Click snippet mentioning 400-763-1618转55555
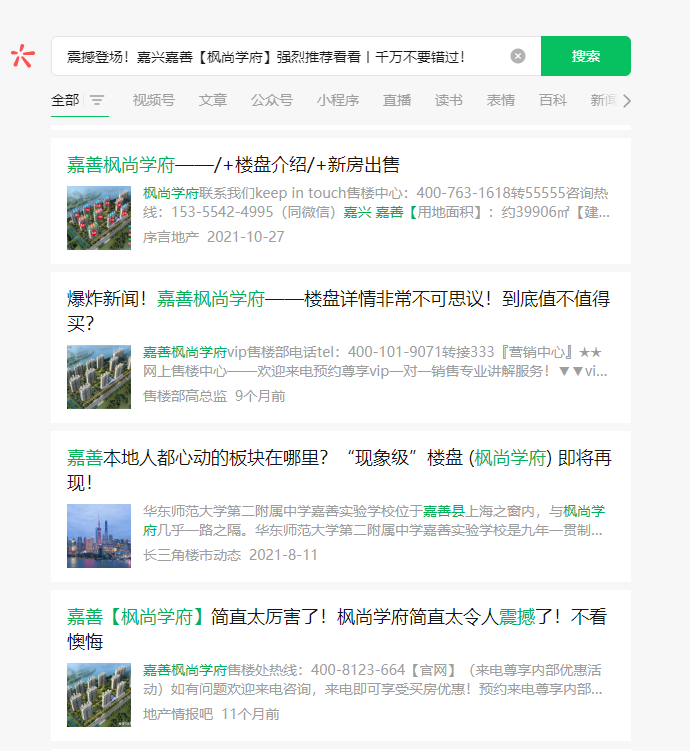This screenshot has height=751, width=690. (x=376, y=203)
